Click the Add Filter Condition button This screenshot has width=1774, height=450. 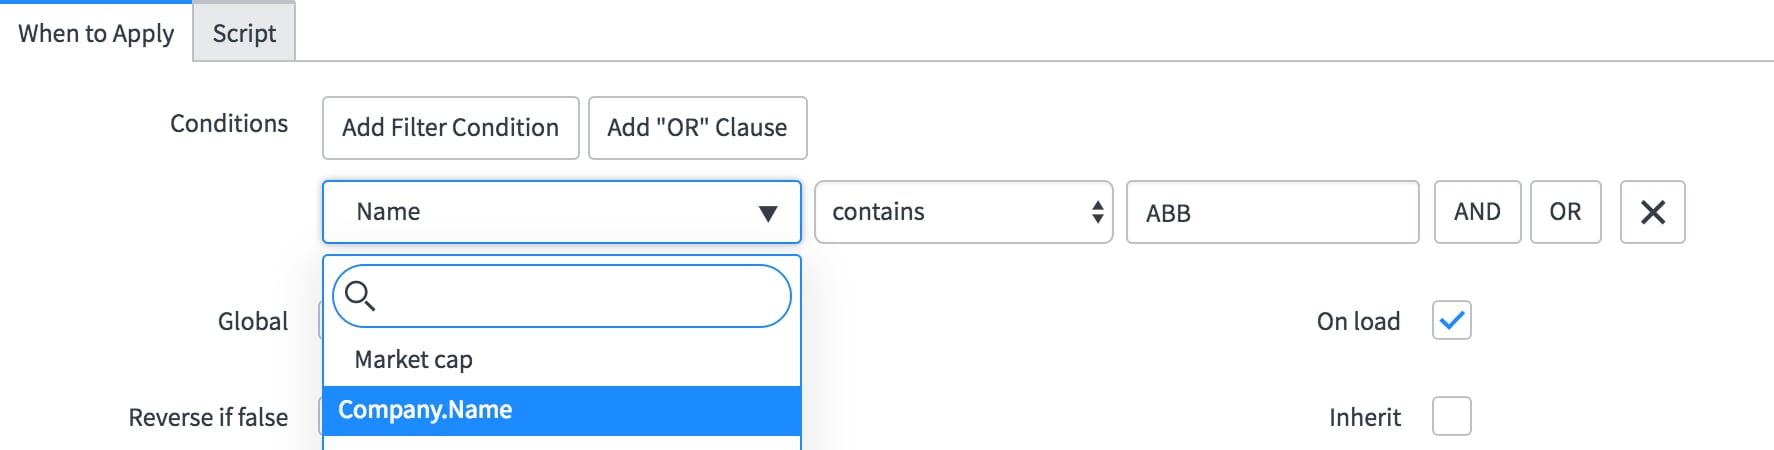[x=451, y=128]
